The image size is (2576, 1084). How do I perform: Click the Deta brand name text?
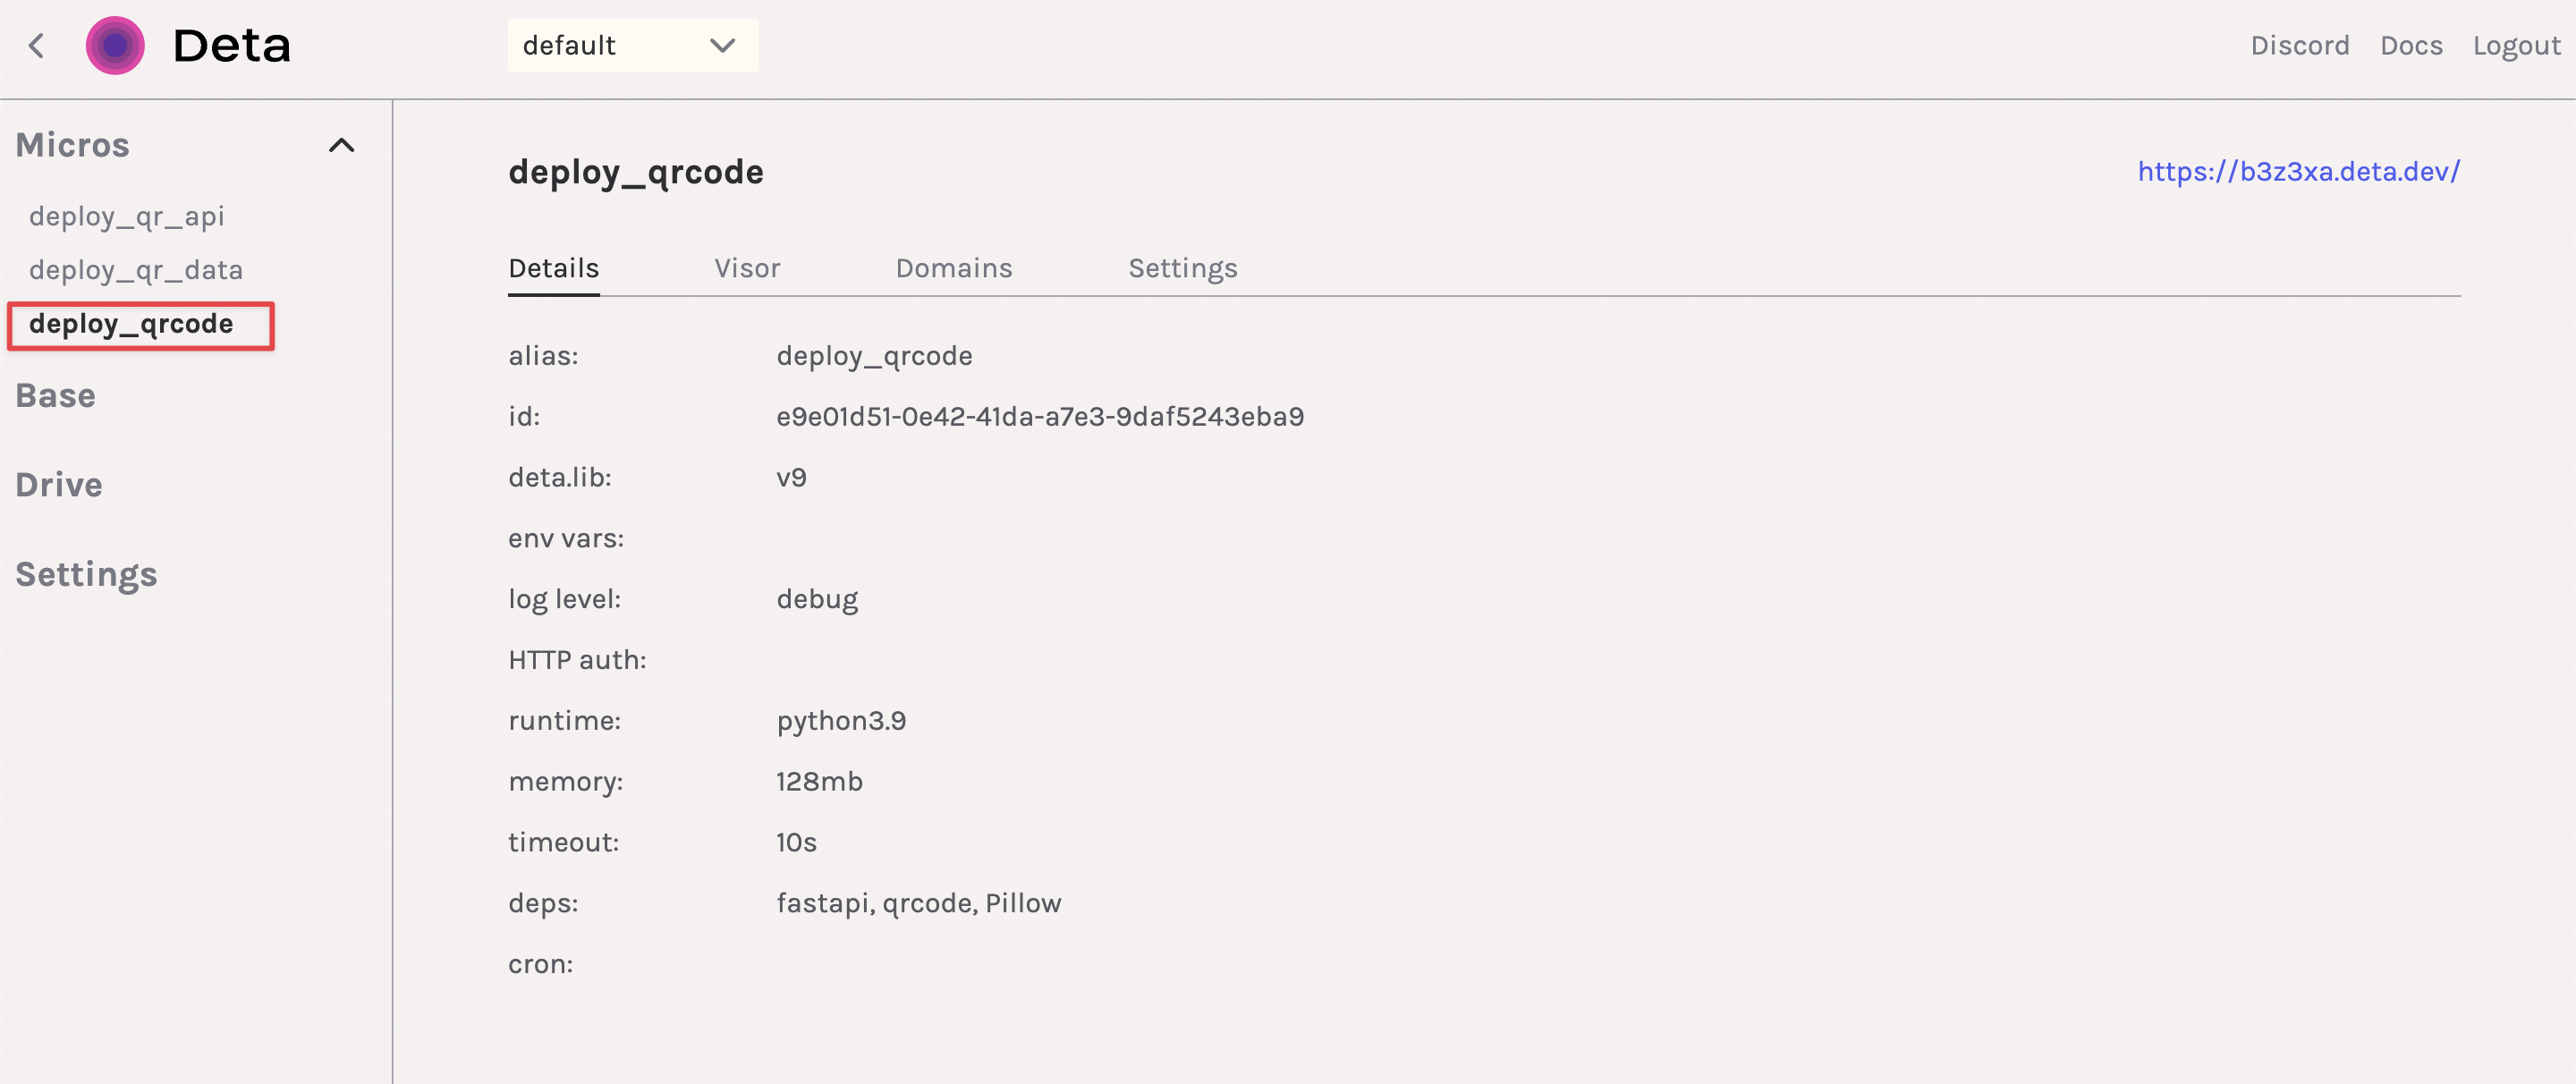tap(231, 46)
